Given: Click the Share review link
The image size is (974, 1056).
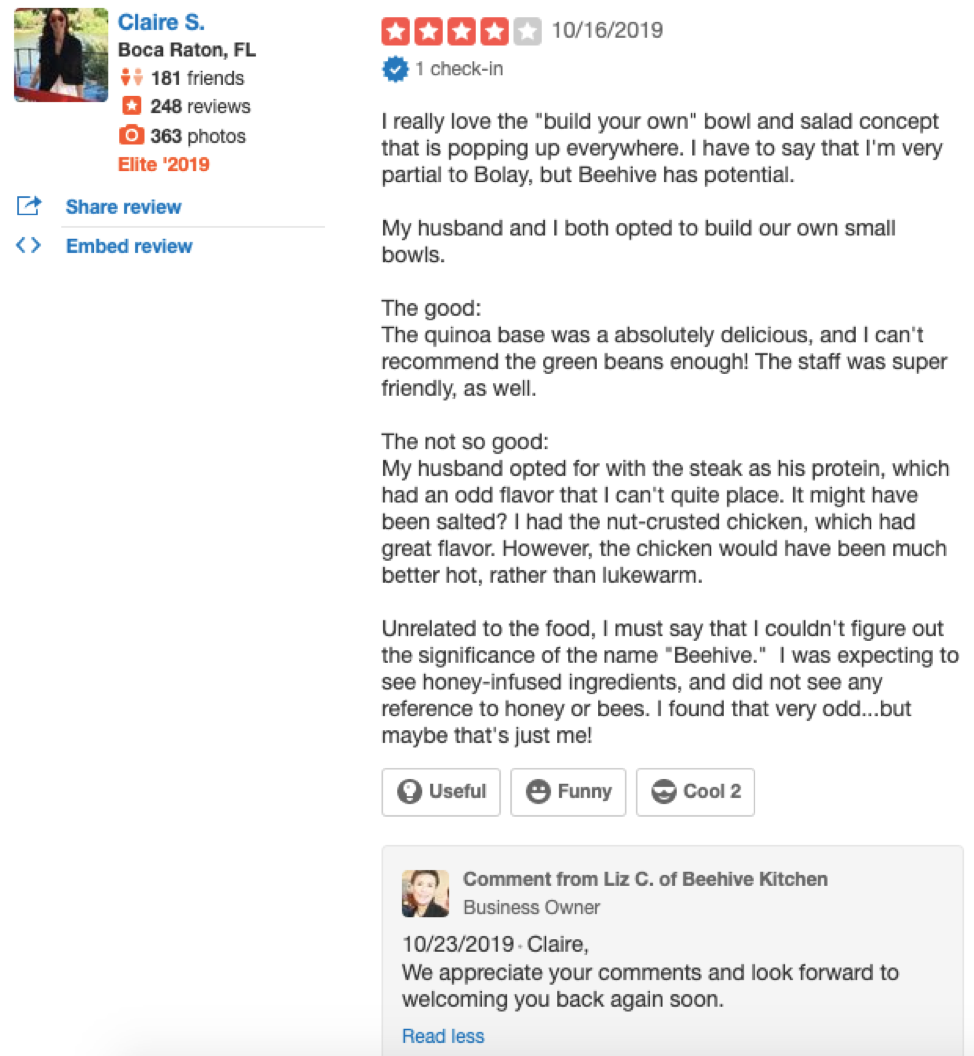Looking at the screenshot, I should (x=123, y=207).
